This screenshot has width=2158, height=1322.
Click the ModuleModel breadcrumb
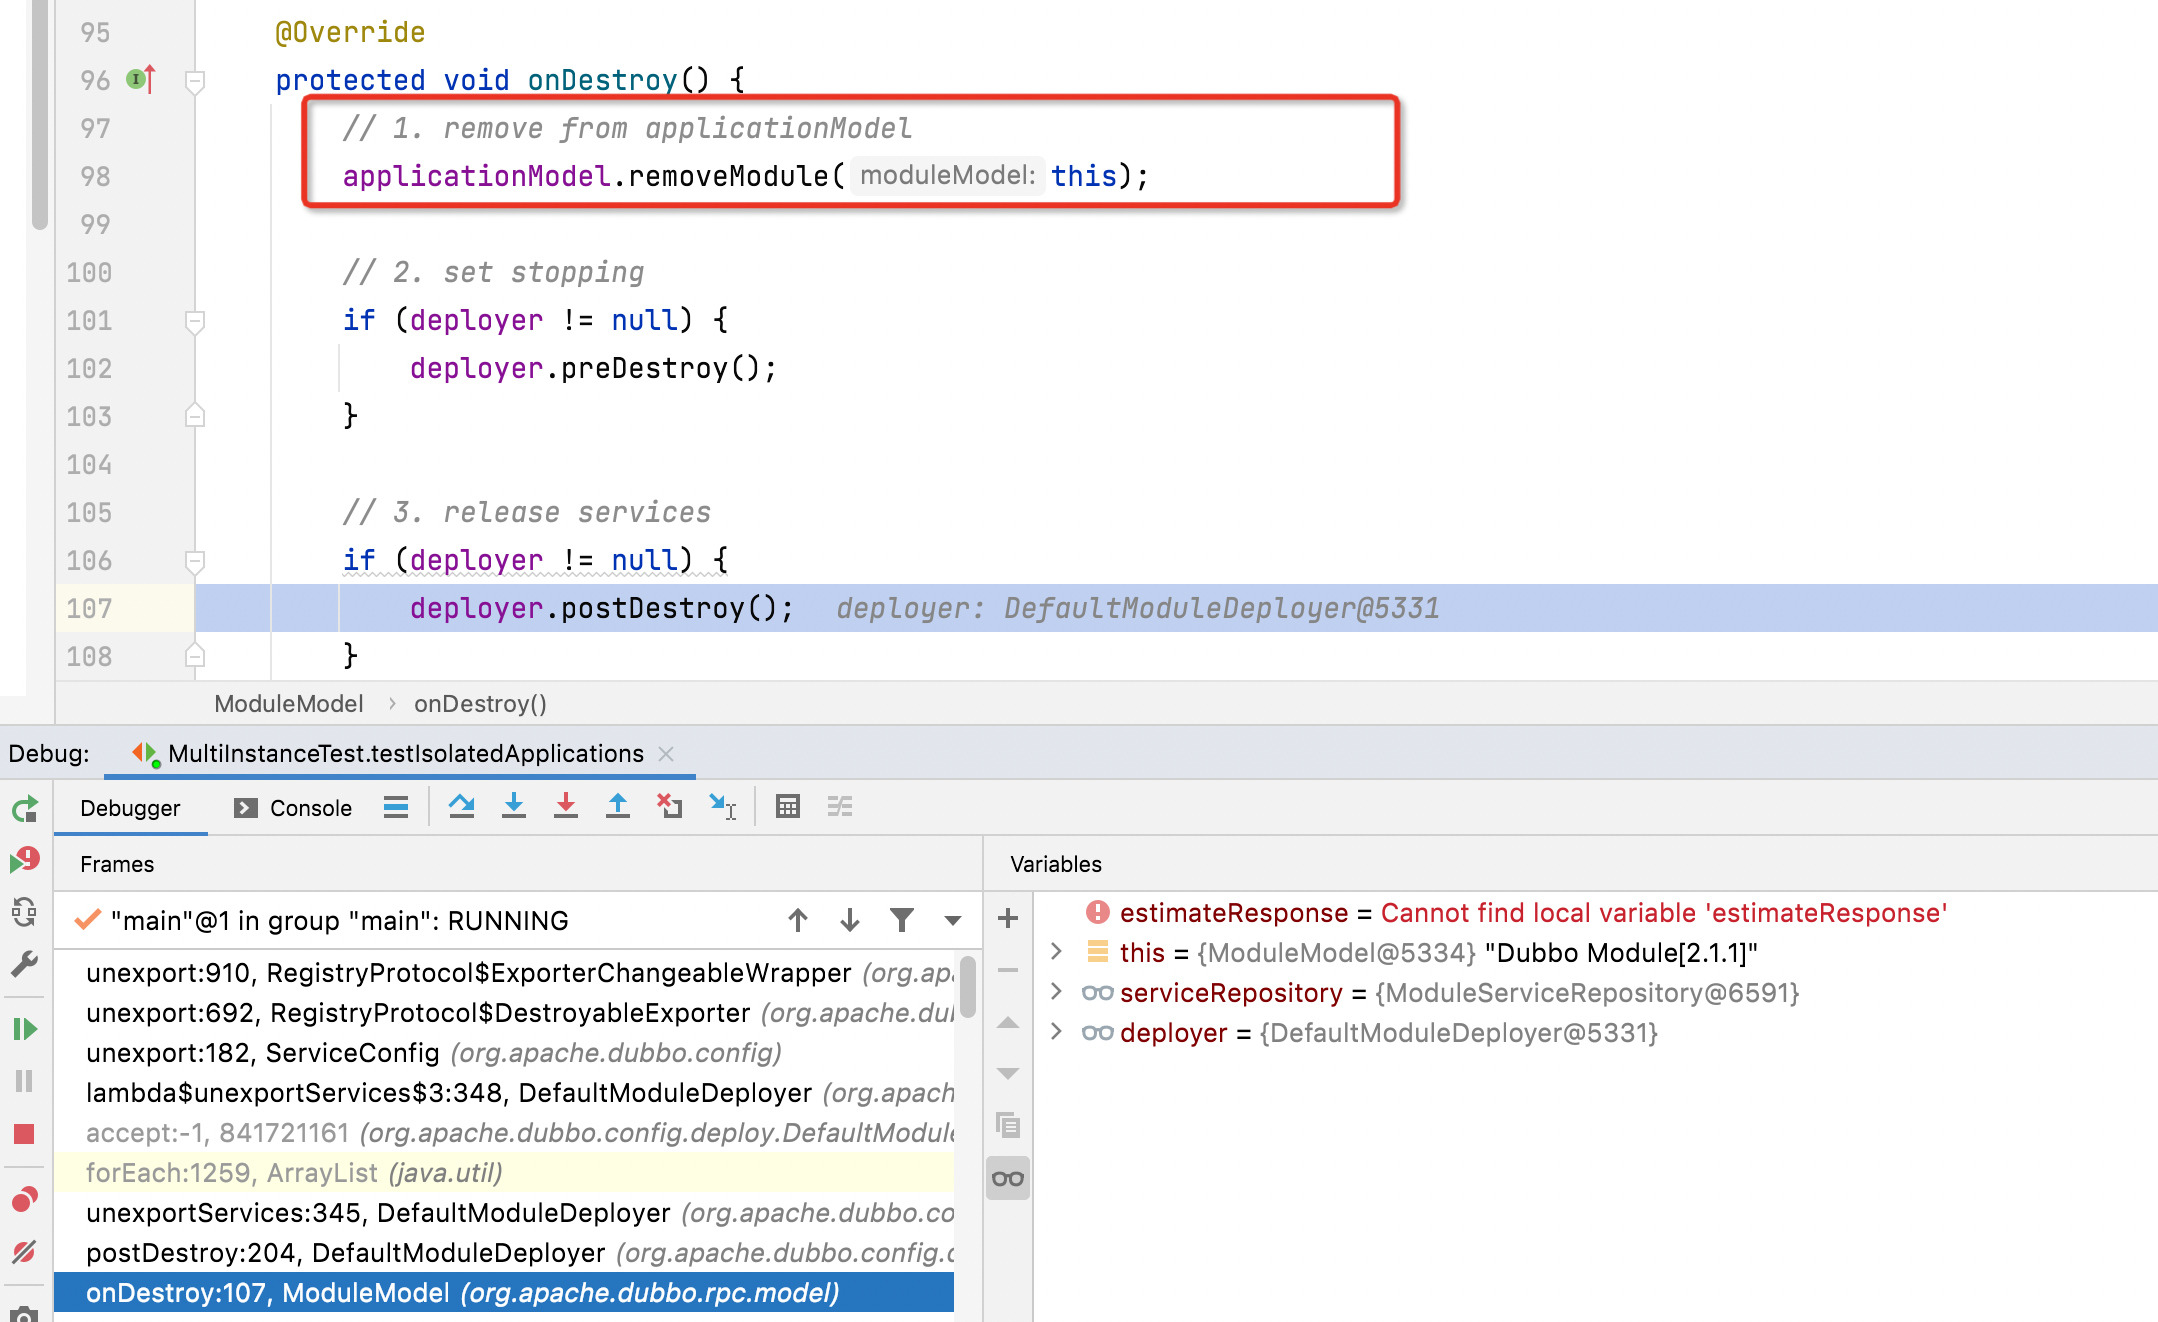coord(289,704)
